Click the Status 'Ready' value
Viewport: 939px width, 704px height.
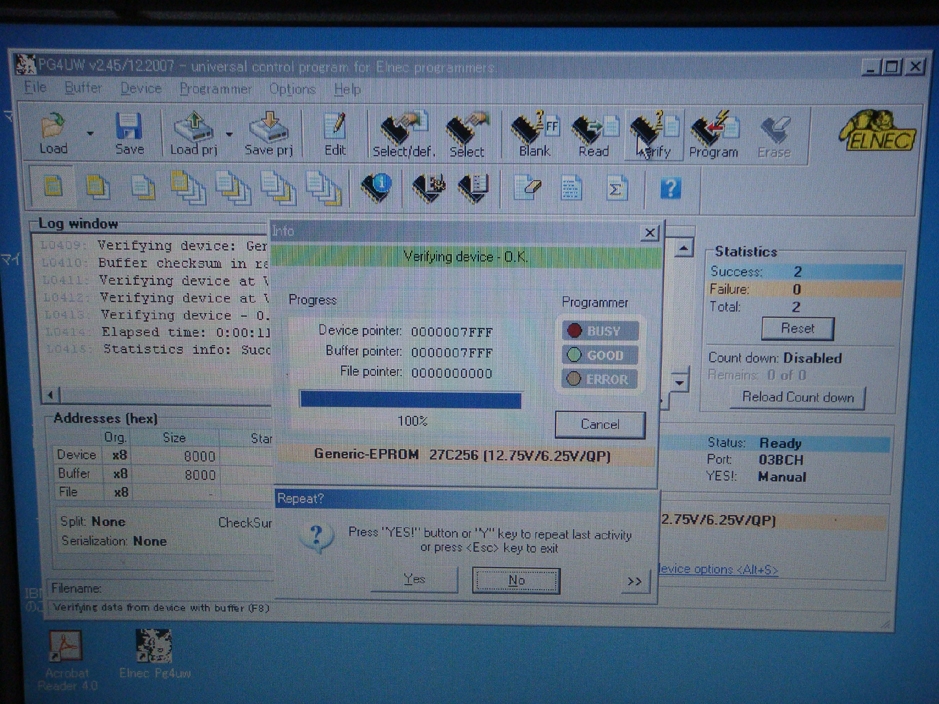coord(780,444)
